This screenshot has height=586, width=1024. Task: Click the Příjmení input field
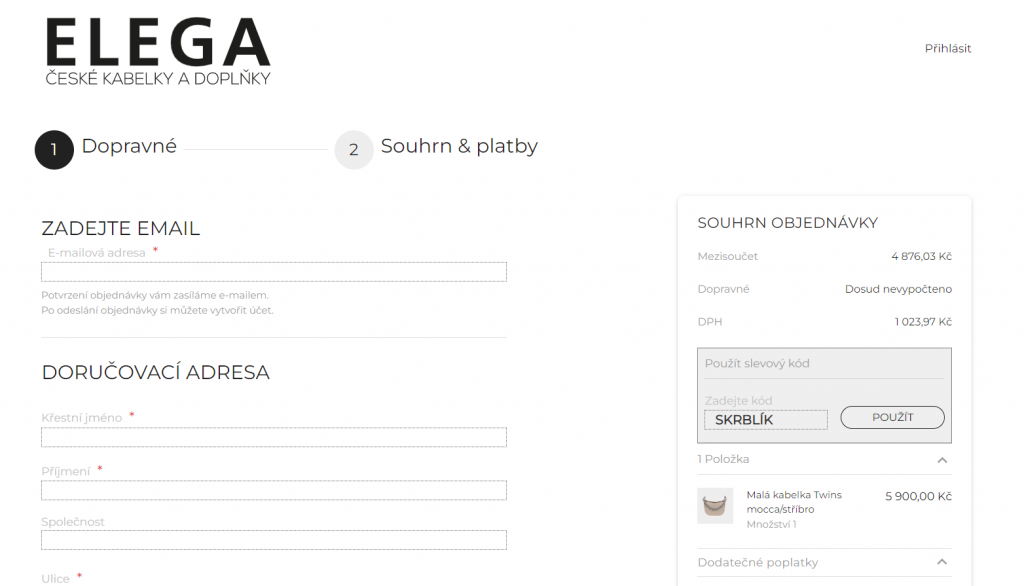tap(274, 490)
